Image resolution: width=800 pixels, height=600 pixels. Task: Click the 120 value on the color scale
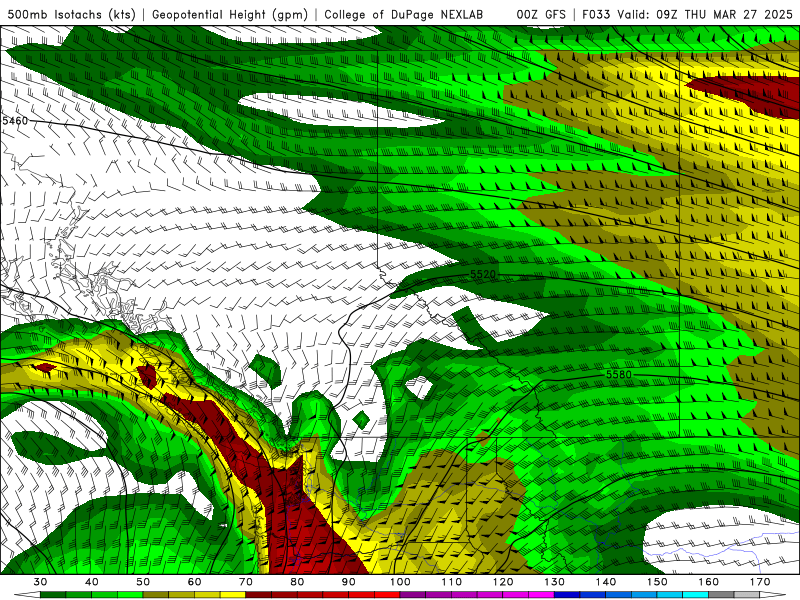503,582
